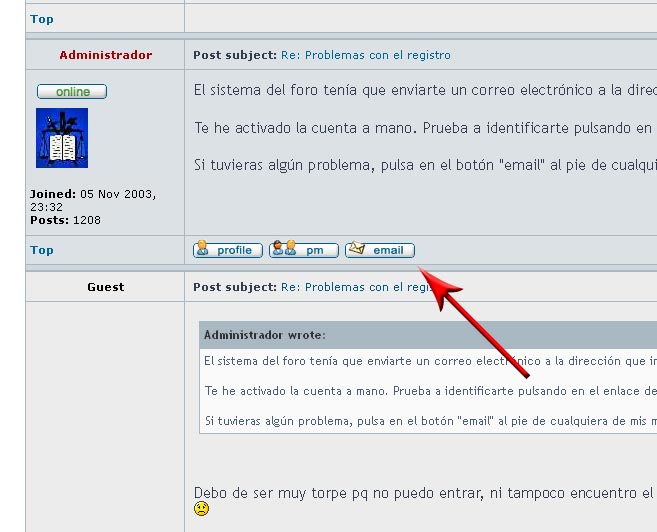Click the email button under Administrador's post

tap(379, 250)
